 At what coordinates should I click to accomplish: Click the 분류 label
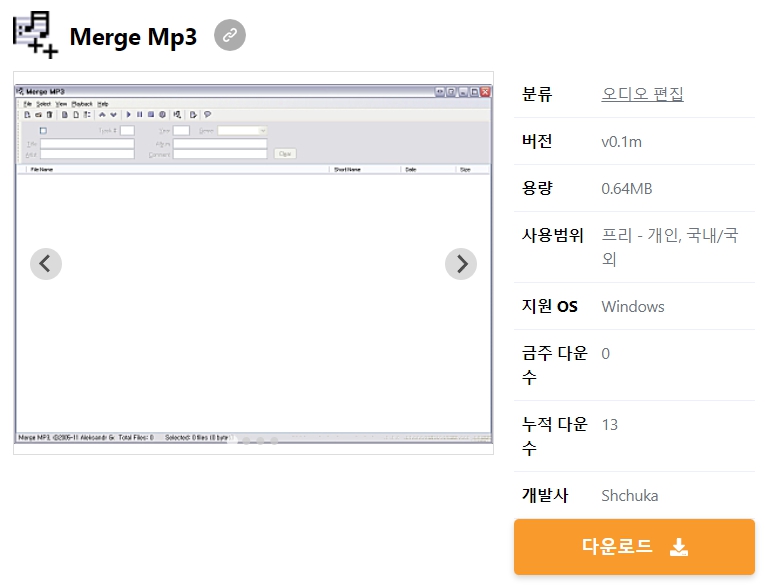coord(537,94)
